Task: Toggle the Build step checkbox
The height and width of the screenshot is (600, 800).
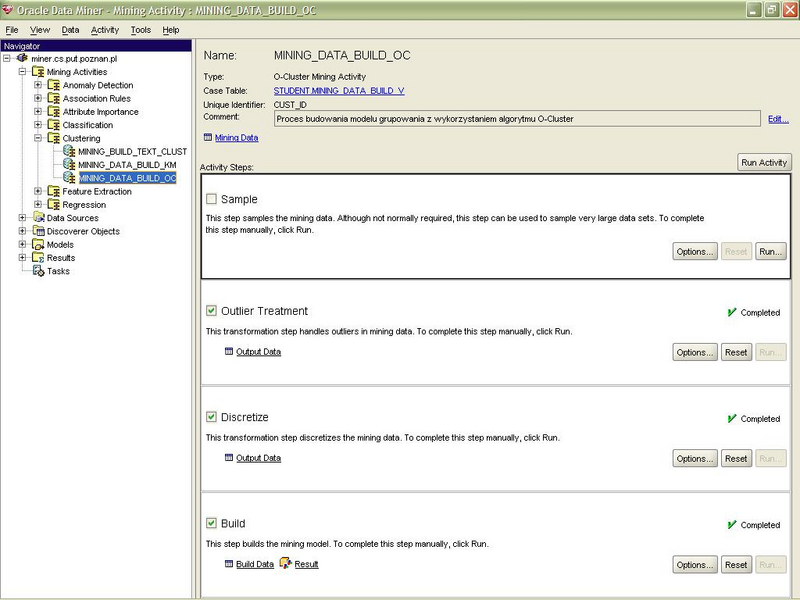Action: tap(211, 522)
